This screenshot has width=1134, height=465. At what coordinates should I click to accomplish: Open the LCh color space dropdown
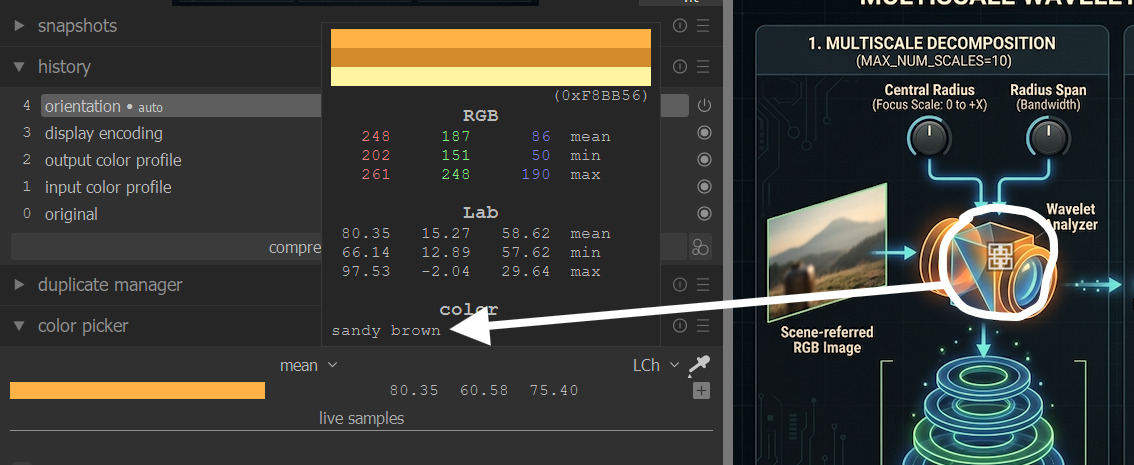tap(655, 366)
